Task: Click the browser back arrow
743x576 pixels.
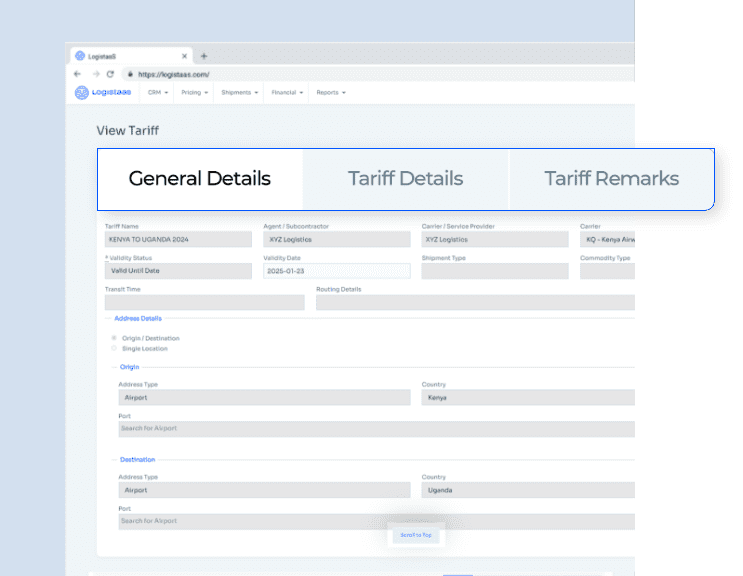Action: click(x=77, y=74)
